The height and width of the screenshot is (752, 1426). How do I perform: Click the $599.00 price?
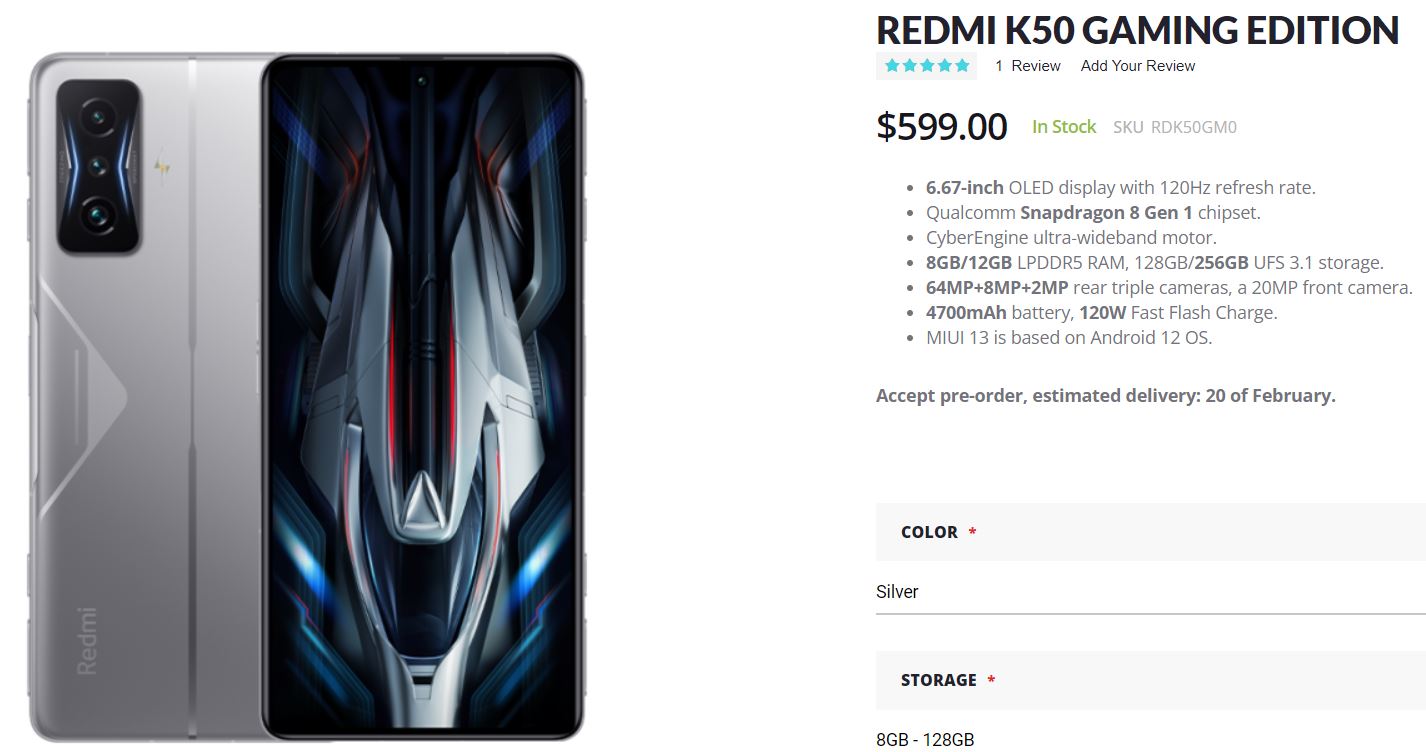coord(941,127)
